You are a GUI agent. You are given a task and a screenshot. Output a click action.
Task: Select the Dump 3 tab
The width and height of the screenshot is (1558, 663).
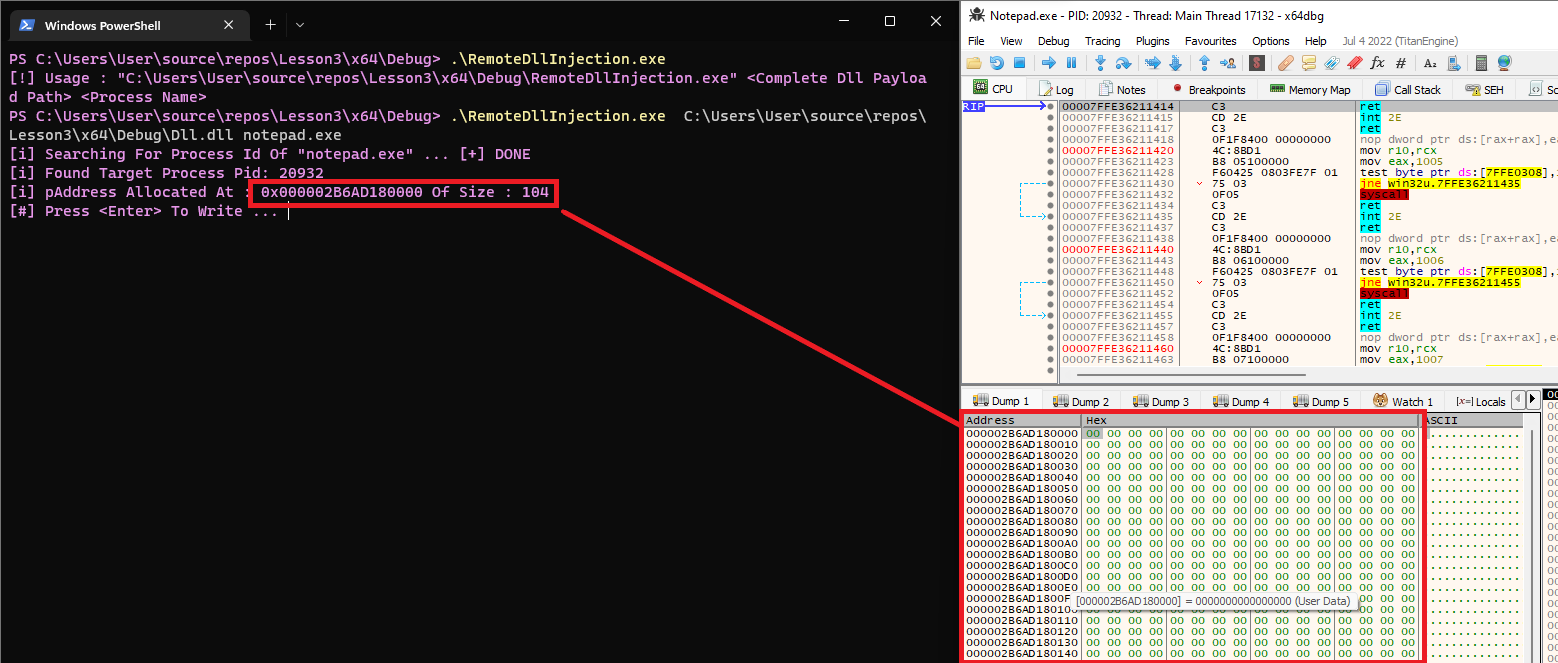coord(1161,401)
